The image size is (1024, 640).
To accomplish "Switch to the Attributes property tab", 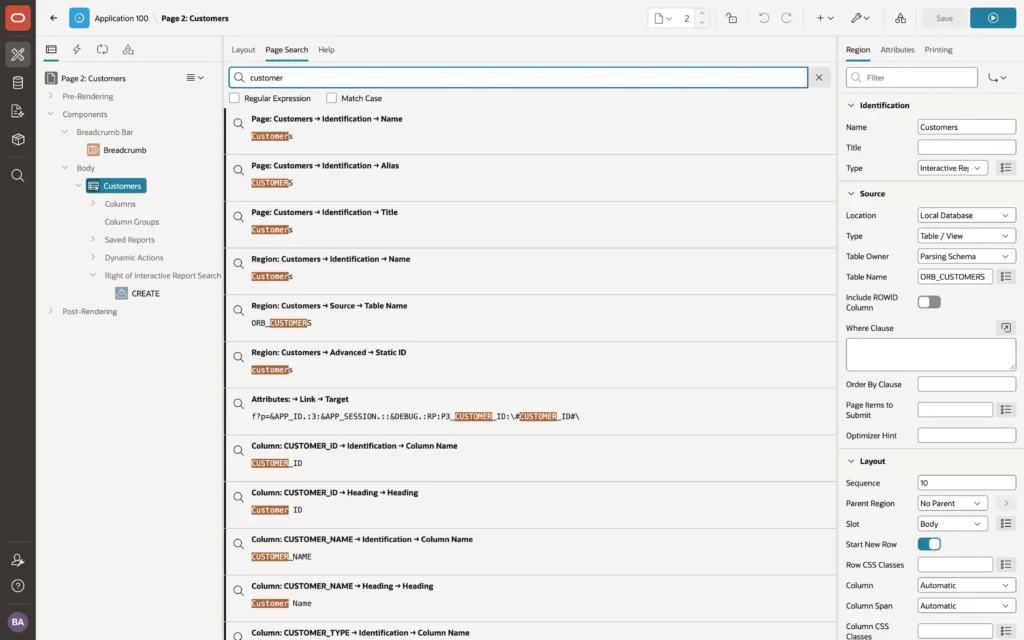I will point(897,50).
